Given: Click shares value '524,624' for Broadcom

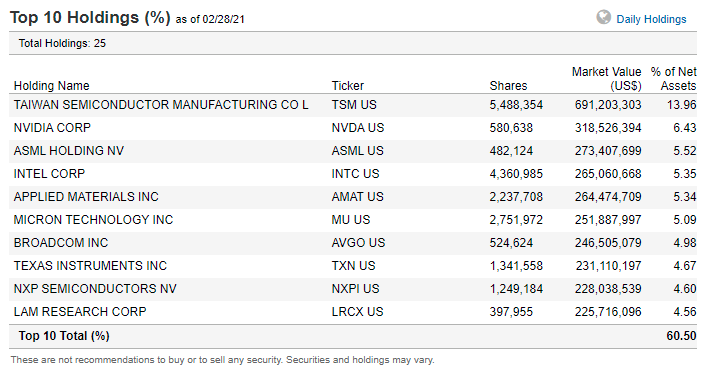Looking at the screenshot, I should pos(511,243).
